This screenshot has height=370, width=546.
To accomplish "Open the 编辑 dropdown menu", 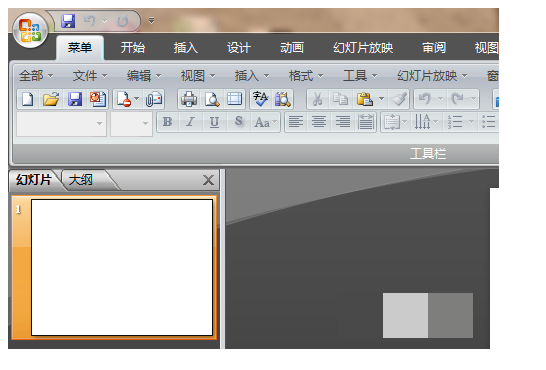I will click(144, 76).
